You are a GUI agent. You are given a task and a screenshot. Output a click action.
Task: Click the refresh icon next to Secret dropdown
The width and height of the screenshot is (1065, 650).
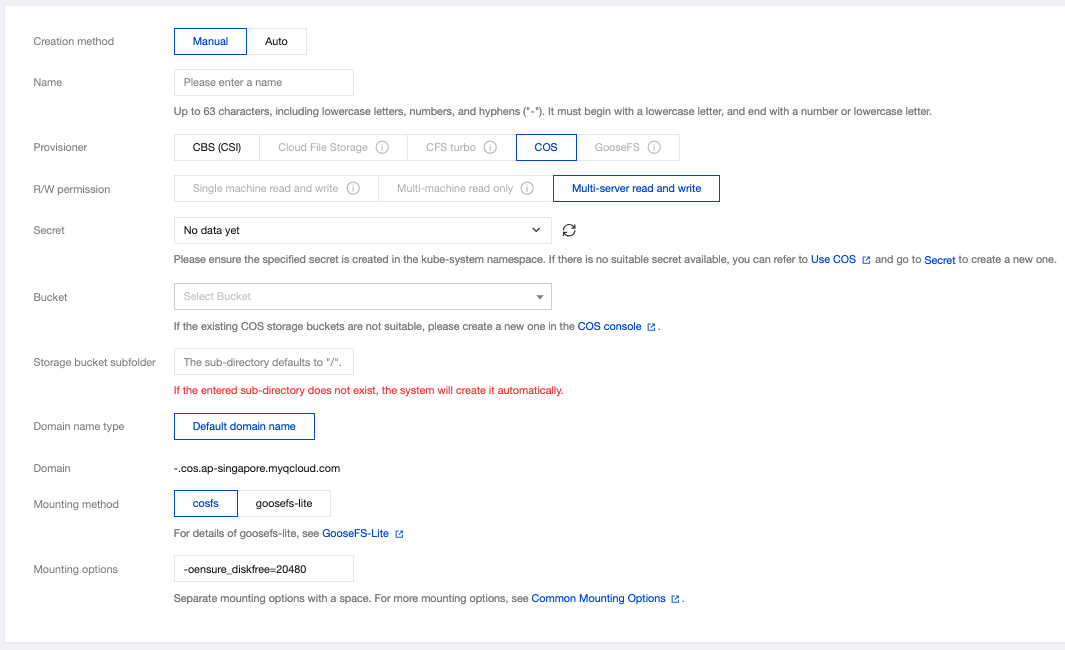coord(569,230)
